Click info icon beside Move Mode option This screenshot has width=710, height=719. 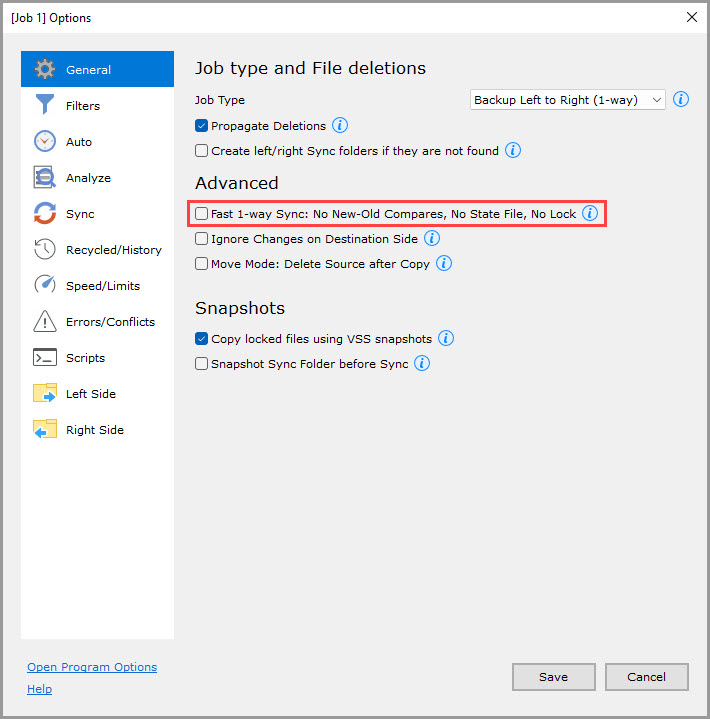[444, 264]
